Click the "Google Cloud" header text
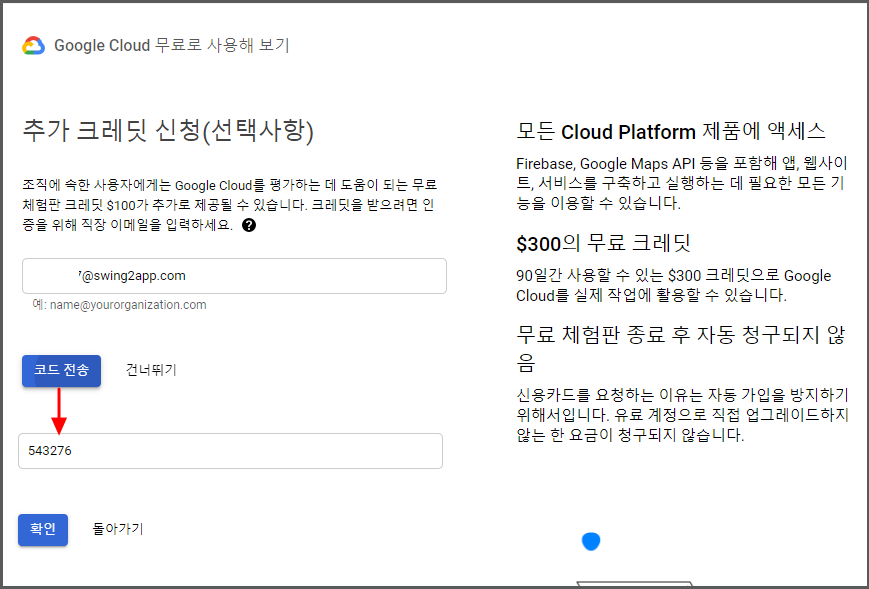This screenshot has width=869, height=589. (102, 46)
